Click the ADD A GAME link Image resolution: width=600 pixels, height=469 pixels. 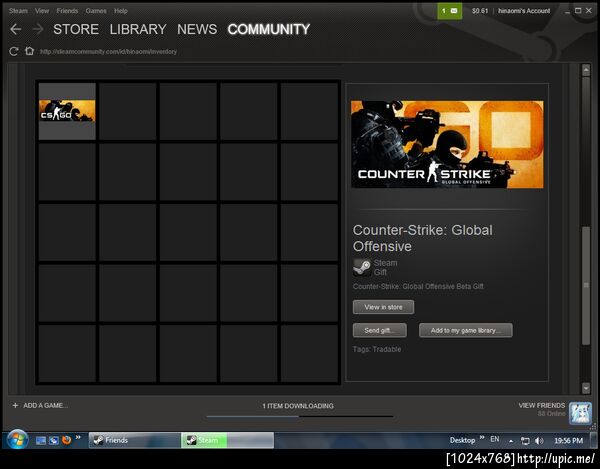coord(46,405)
